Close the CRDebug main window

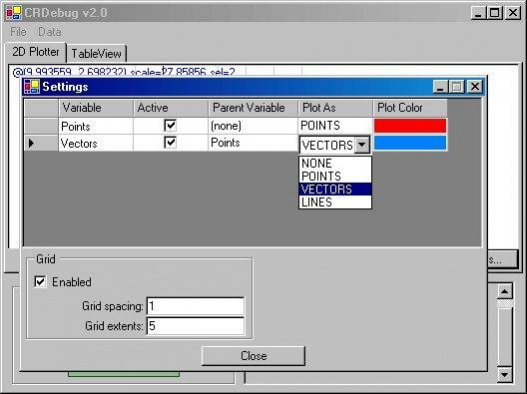click(513, 13)
